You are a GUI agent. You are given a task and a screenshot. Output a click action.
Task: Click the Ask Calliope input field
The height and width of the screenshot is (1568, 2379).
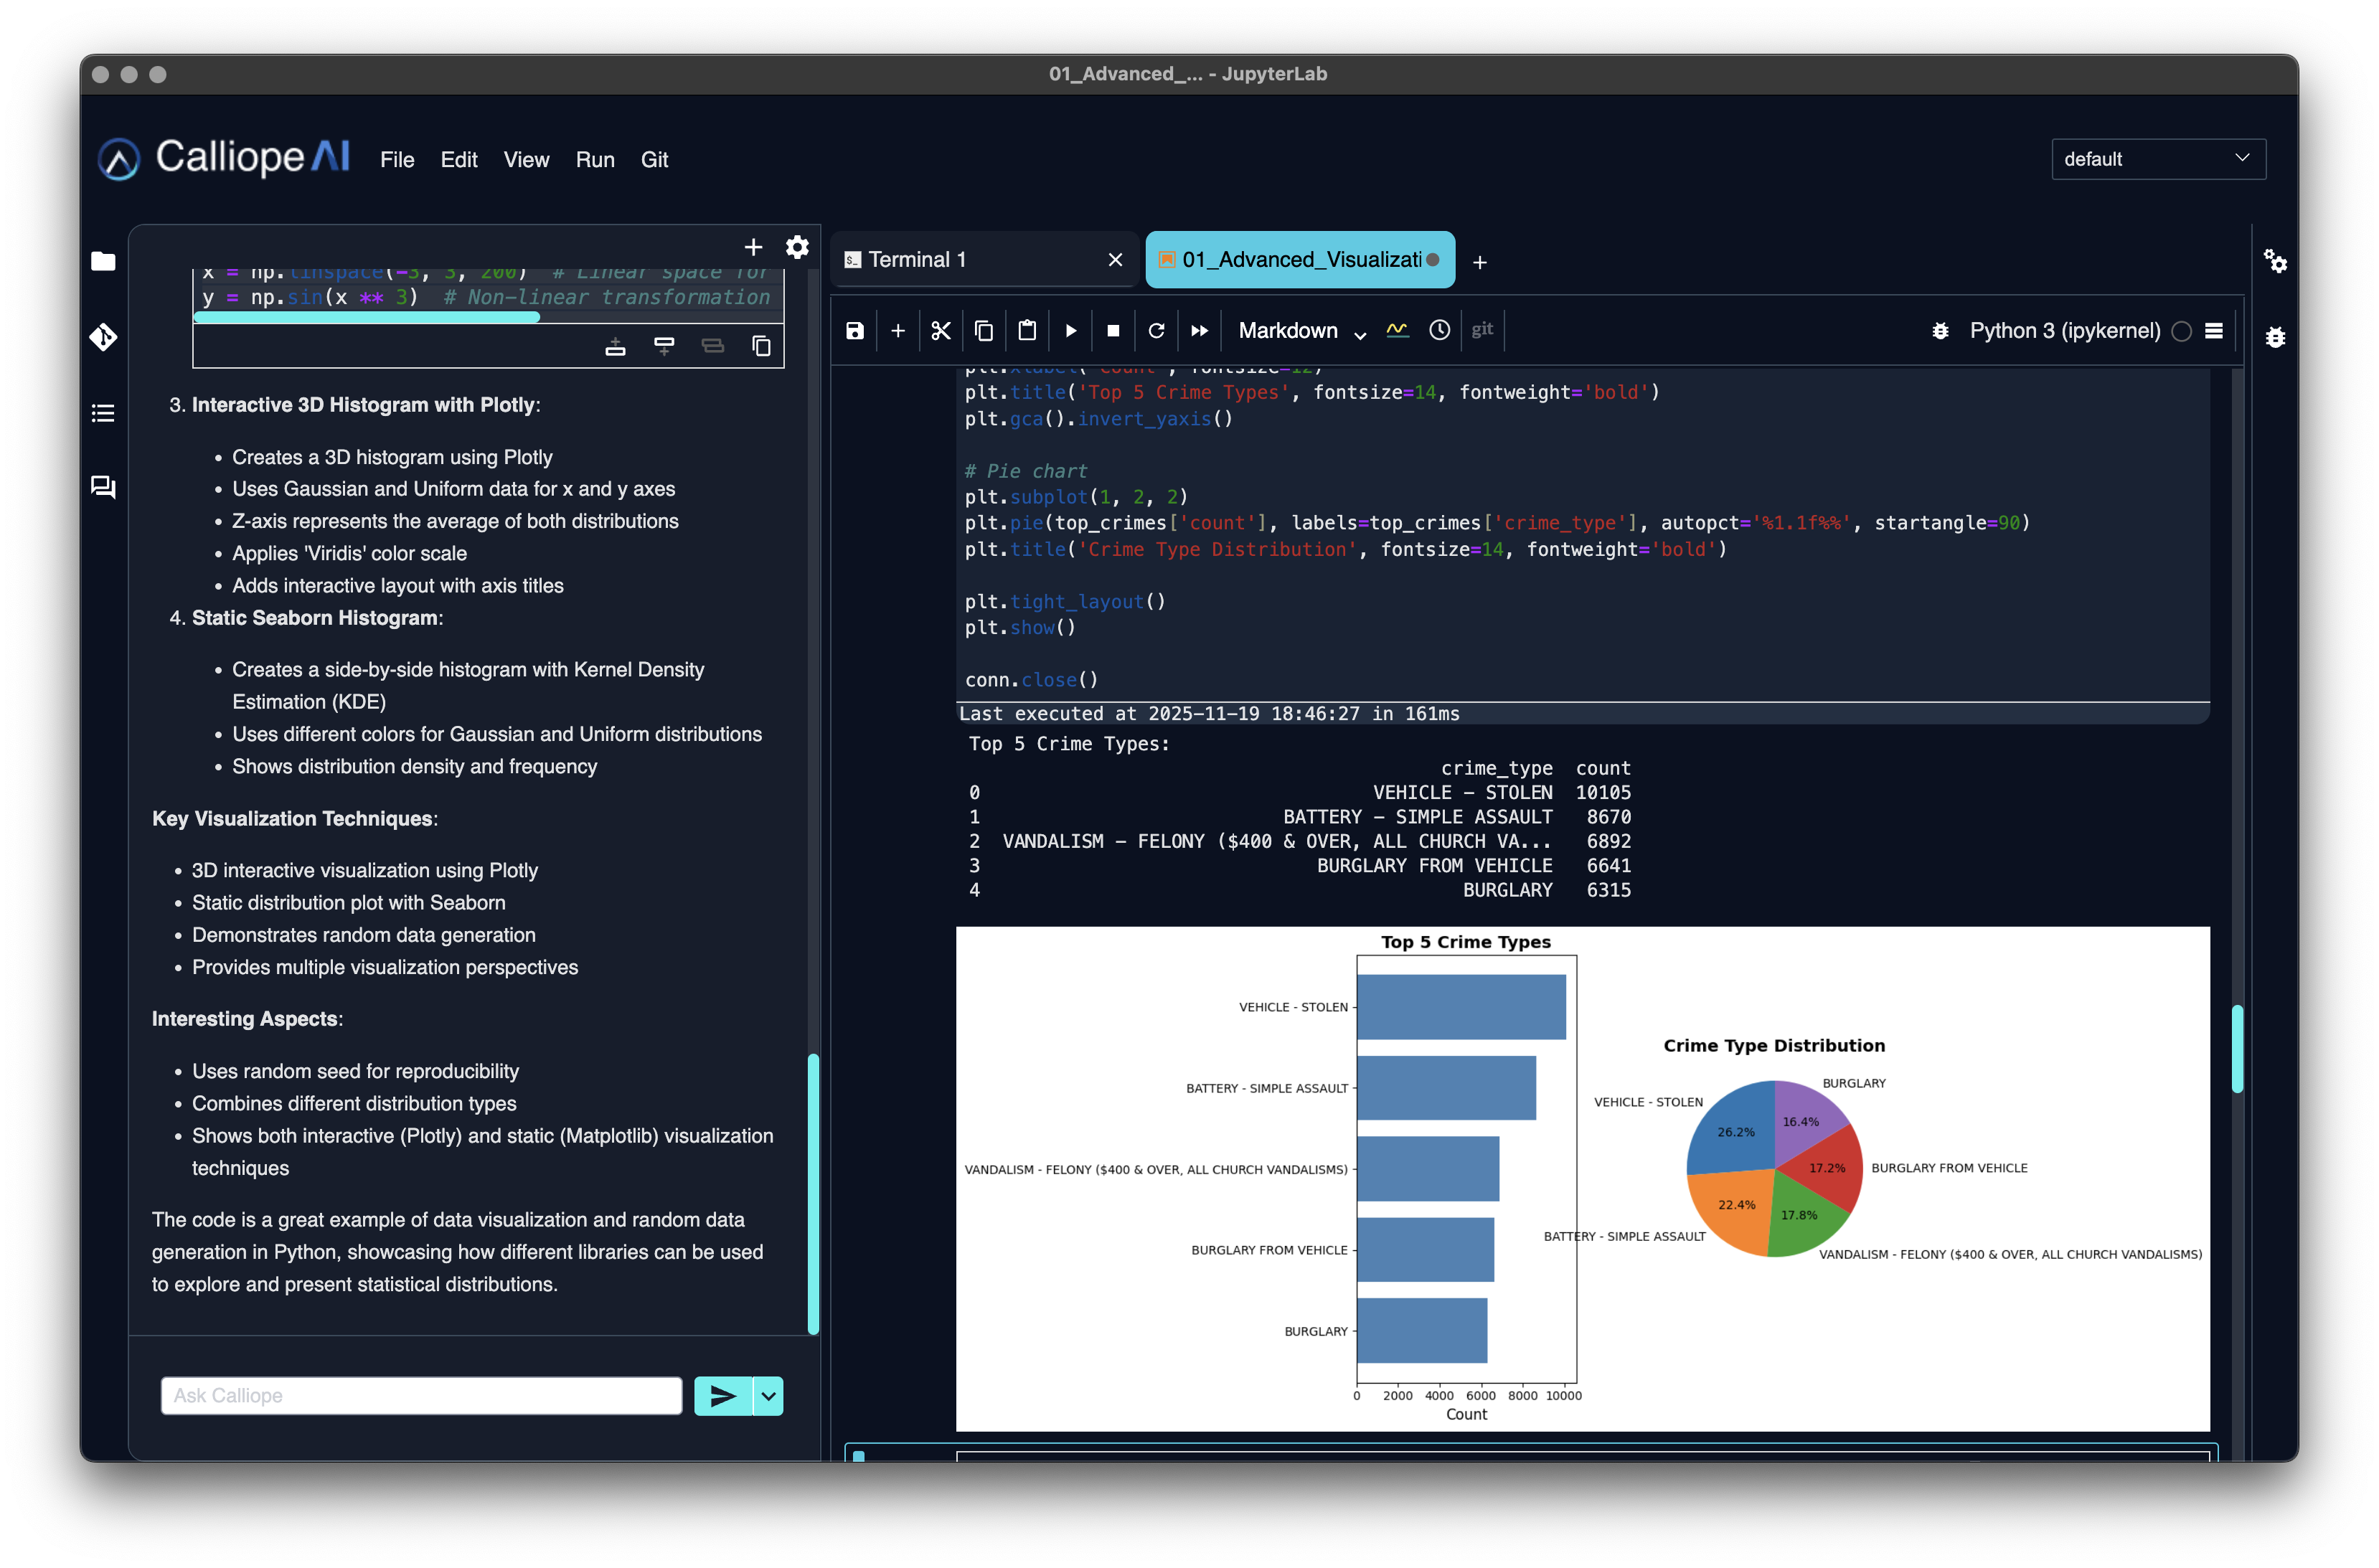421,1396
